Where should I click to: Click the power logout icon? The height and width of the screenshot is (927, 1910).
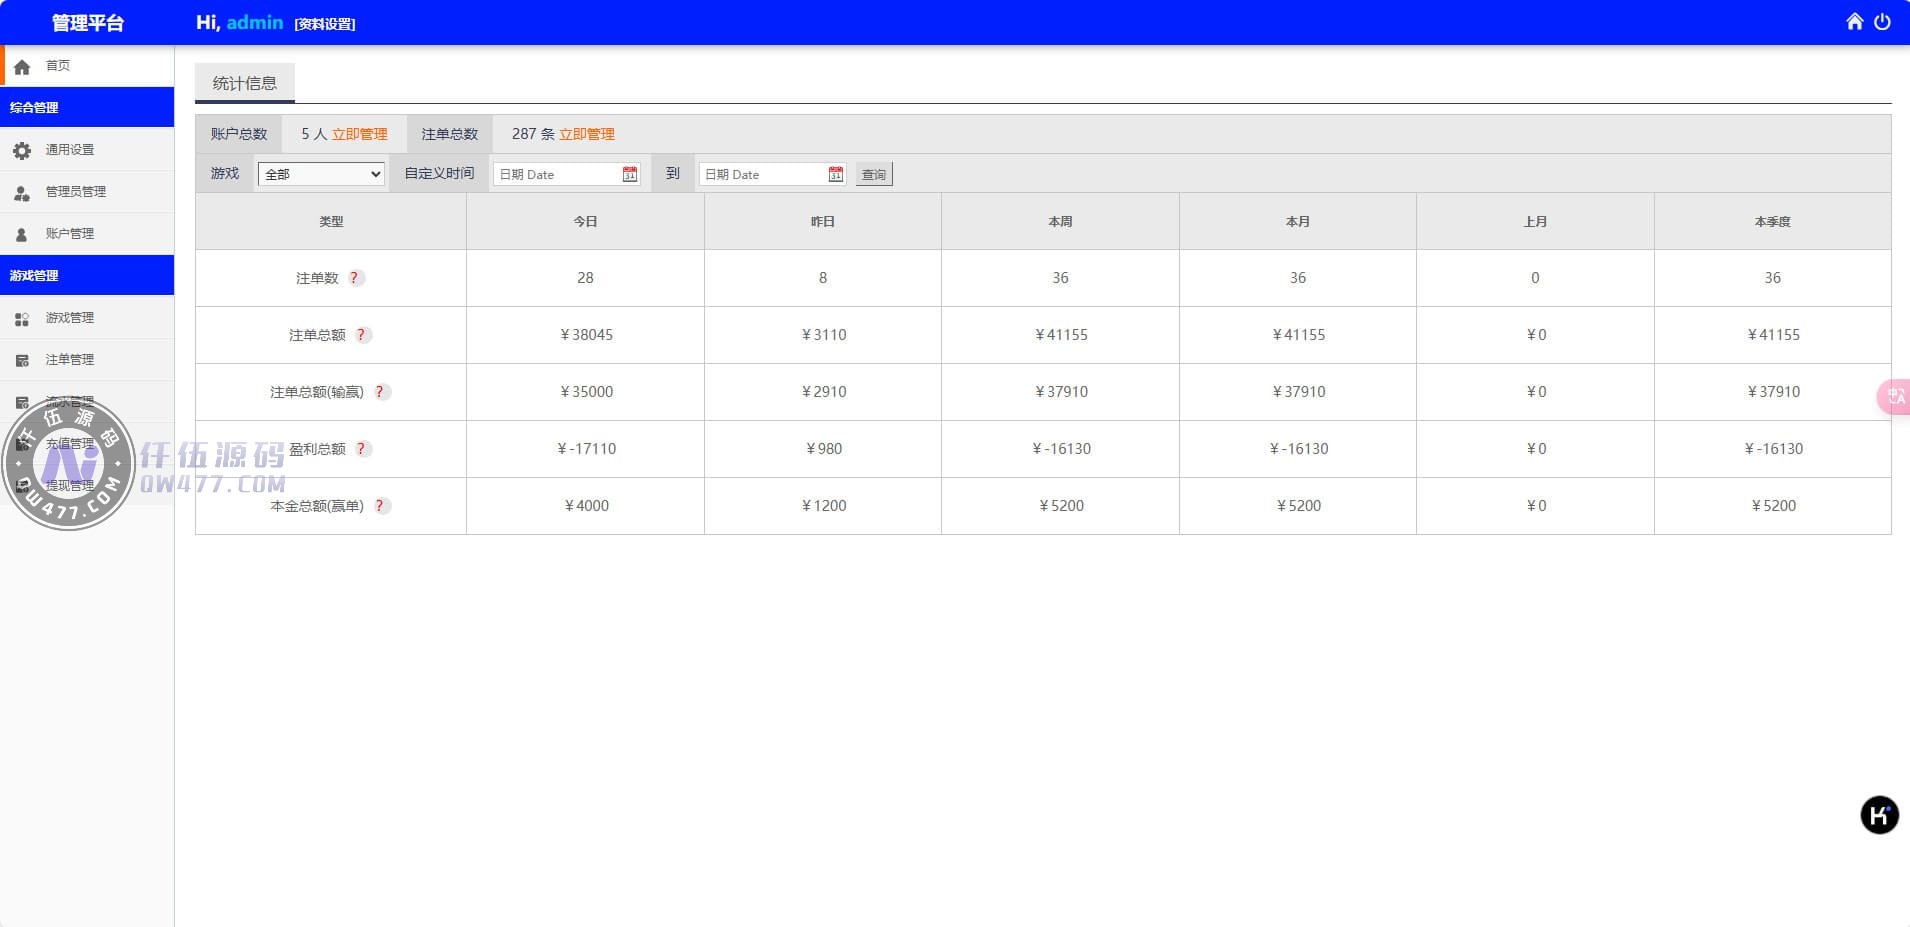(x=1882, y=22)
